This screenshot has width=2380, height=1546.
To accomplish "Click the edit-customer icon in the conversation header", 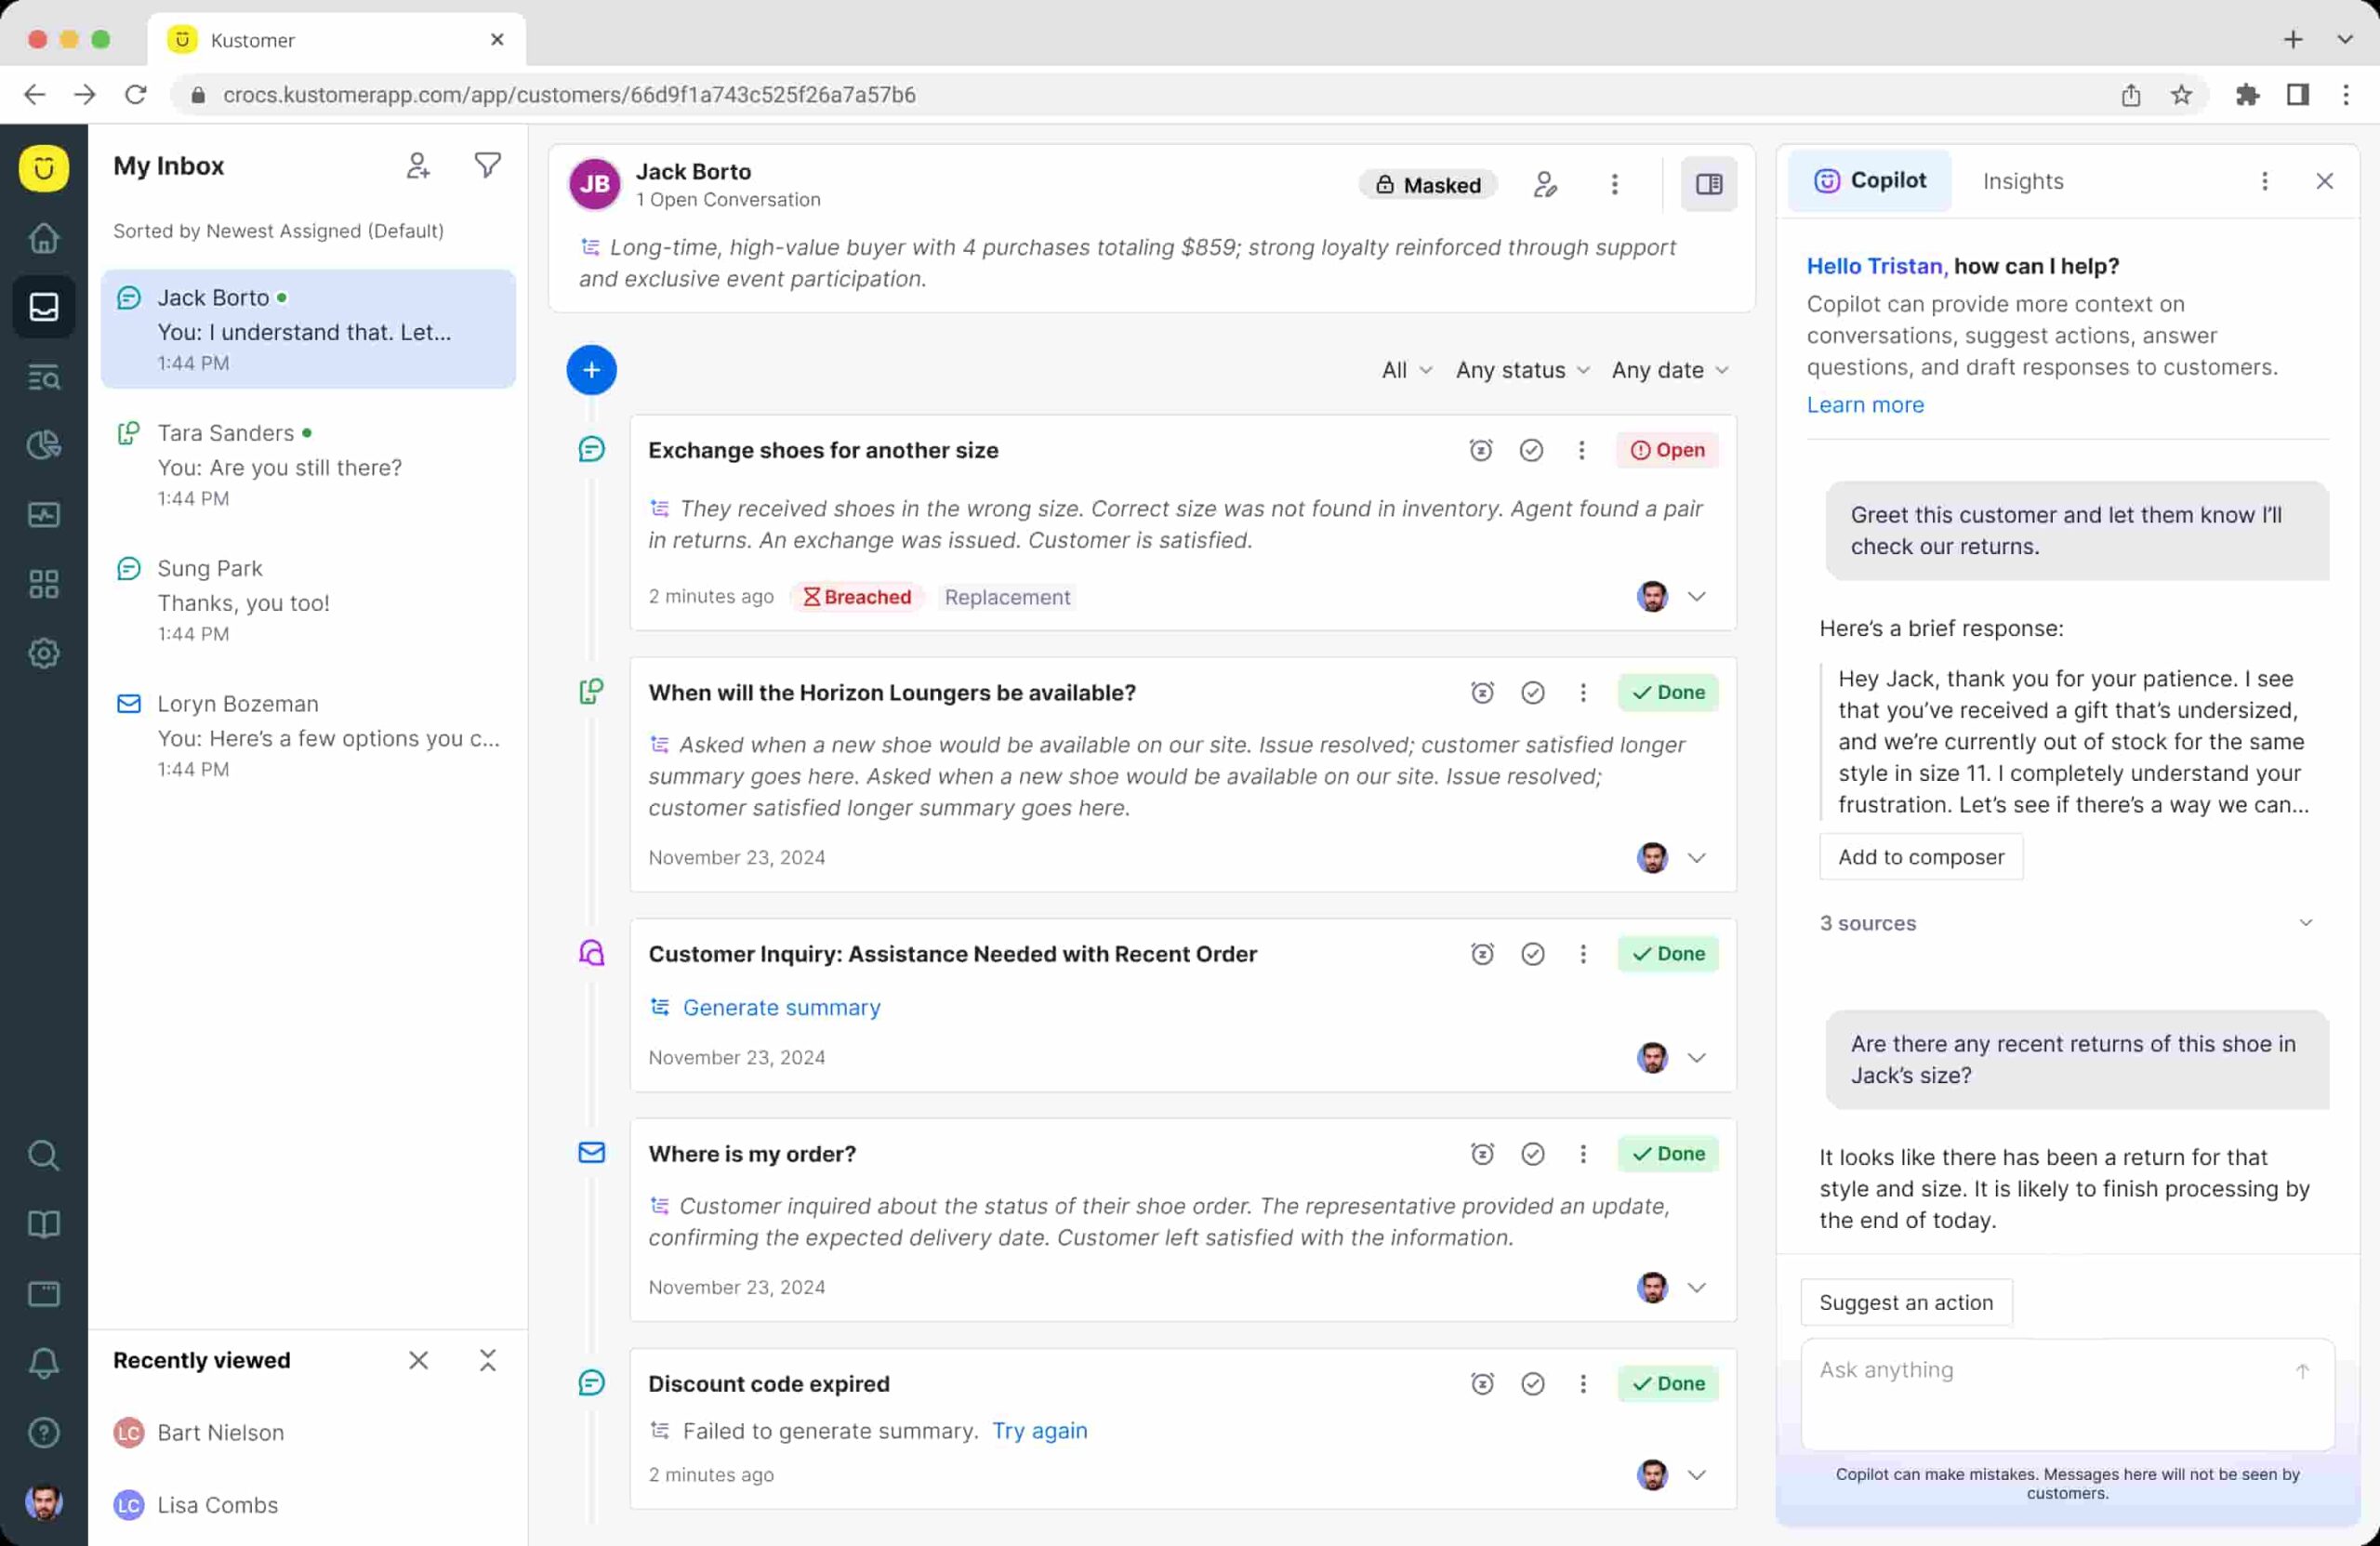I will [1545, 184].
